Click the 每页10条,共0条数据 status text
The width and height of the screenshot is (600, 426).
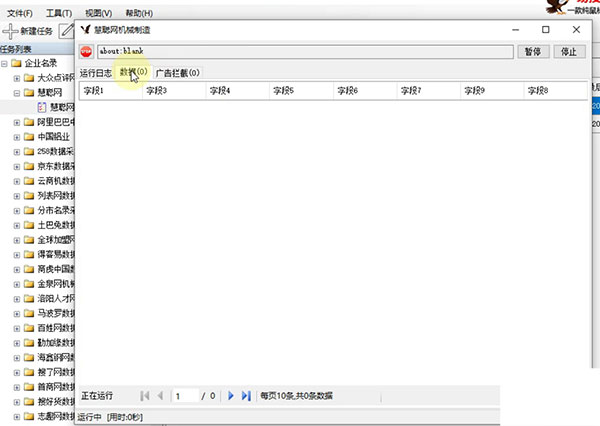pyautogui.click(x=296, y=396)
